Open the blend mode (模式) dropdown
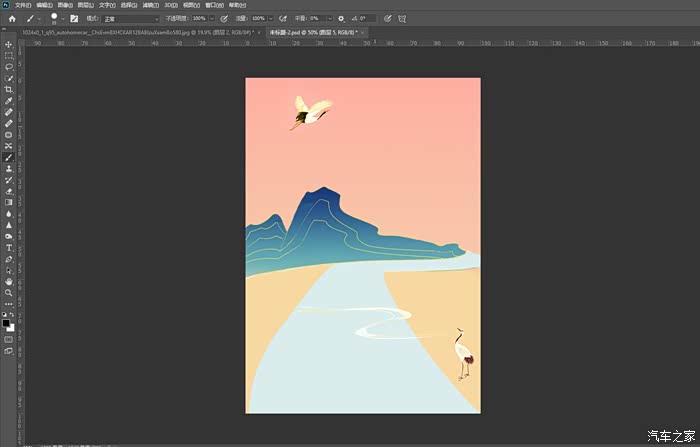 (130, 18)
